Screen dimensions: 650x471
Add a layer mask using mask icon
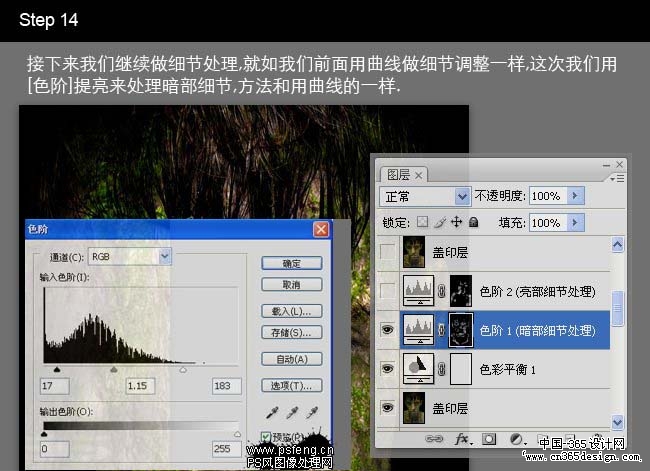(489, 439)
